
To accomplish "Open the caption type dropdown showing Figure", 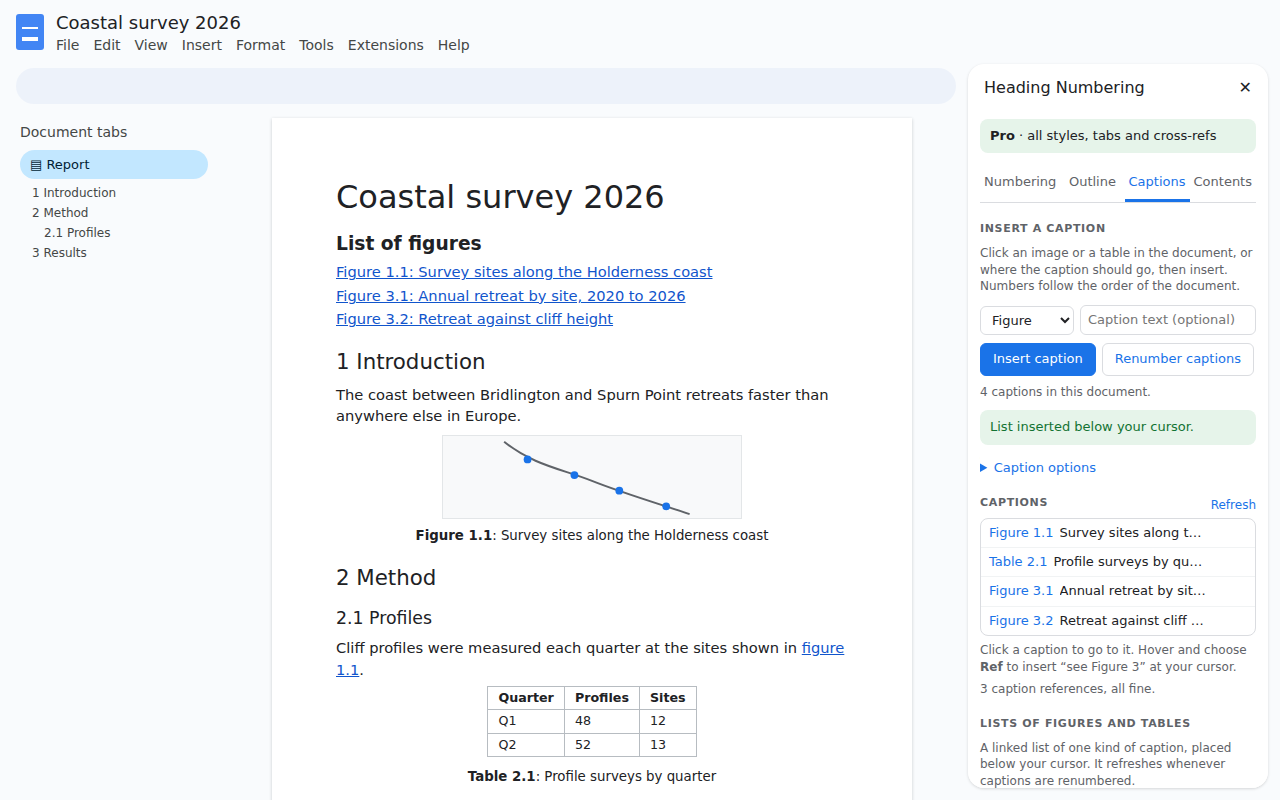I will coord(1027,320).
